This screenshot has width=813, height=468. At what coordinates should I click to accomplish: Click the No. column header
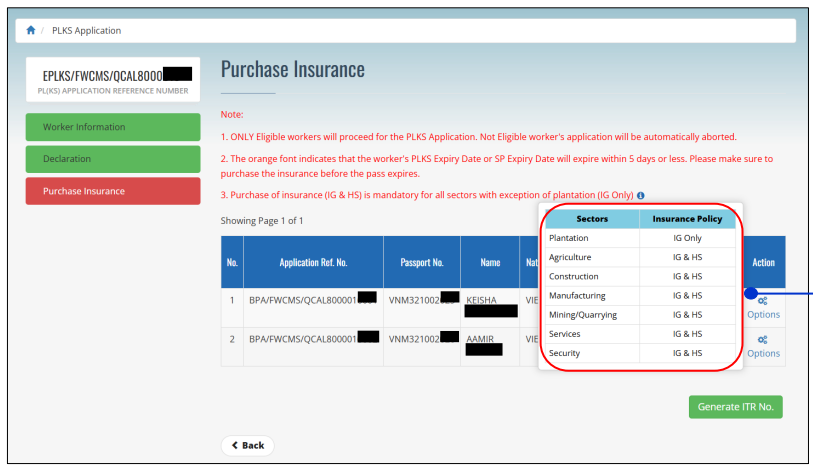(x=232, y=262)
